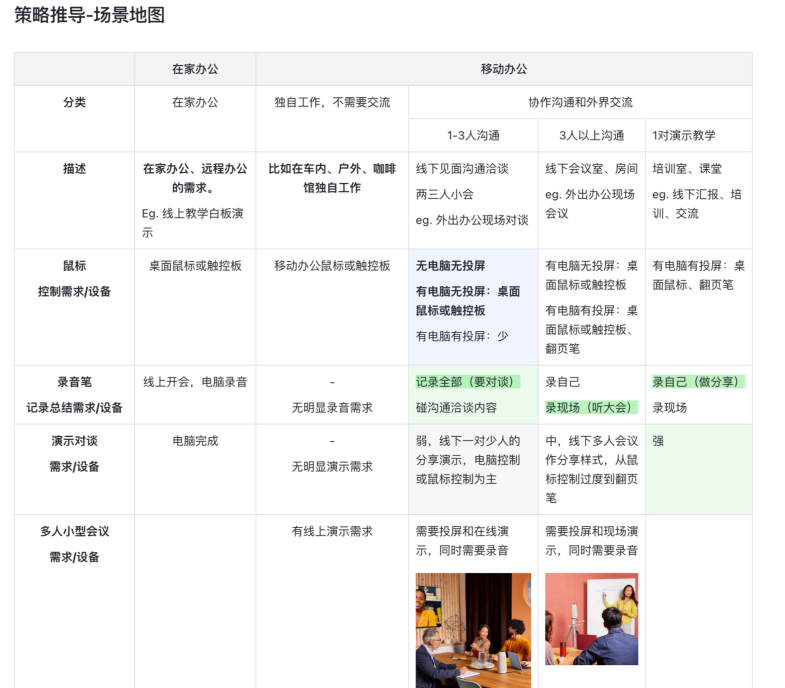785x688 pixels.
Task: Click the 电脑完成 cell
Action: pos(195,441)
